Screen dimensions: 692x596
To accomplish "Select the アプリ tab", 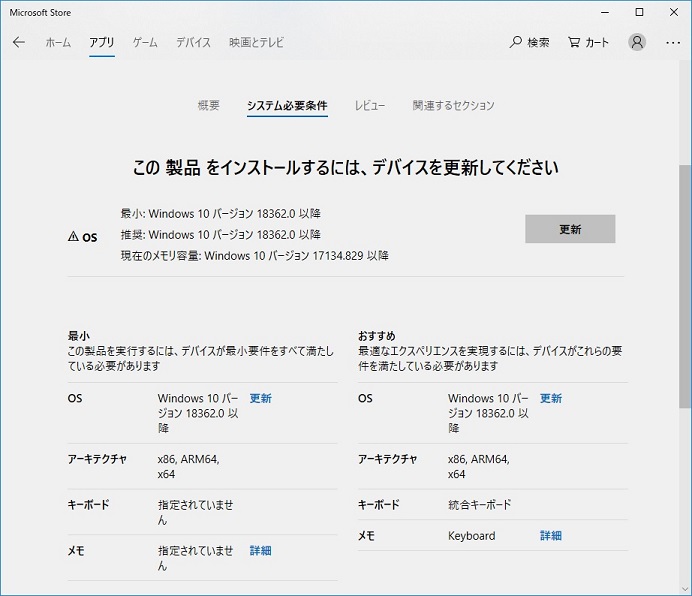I will (x=102, y=42).
